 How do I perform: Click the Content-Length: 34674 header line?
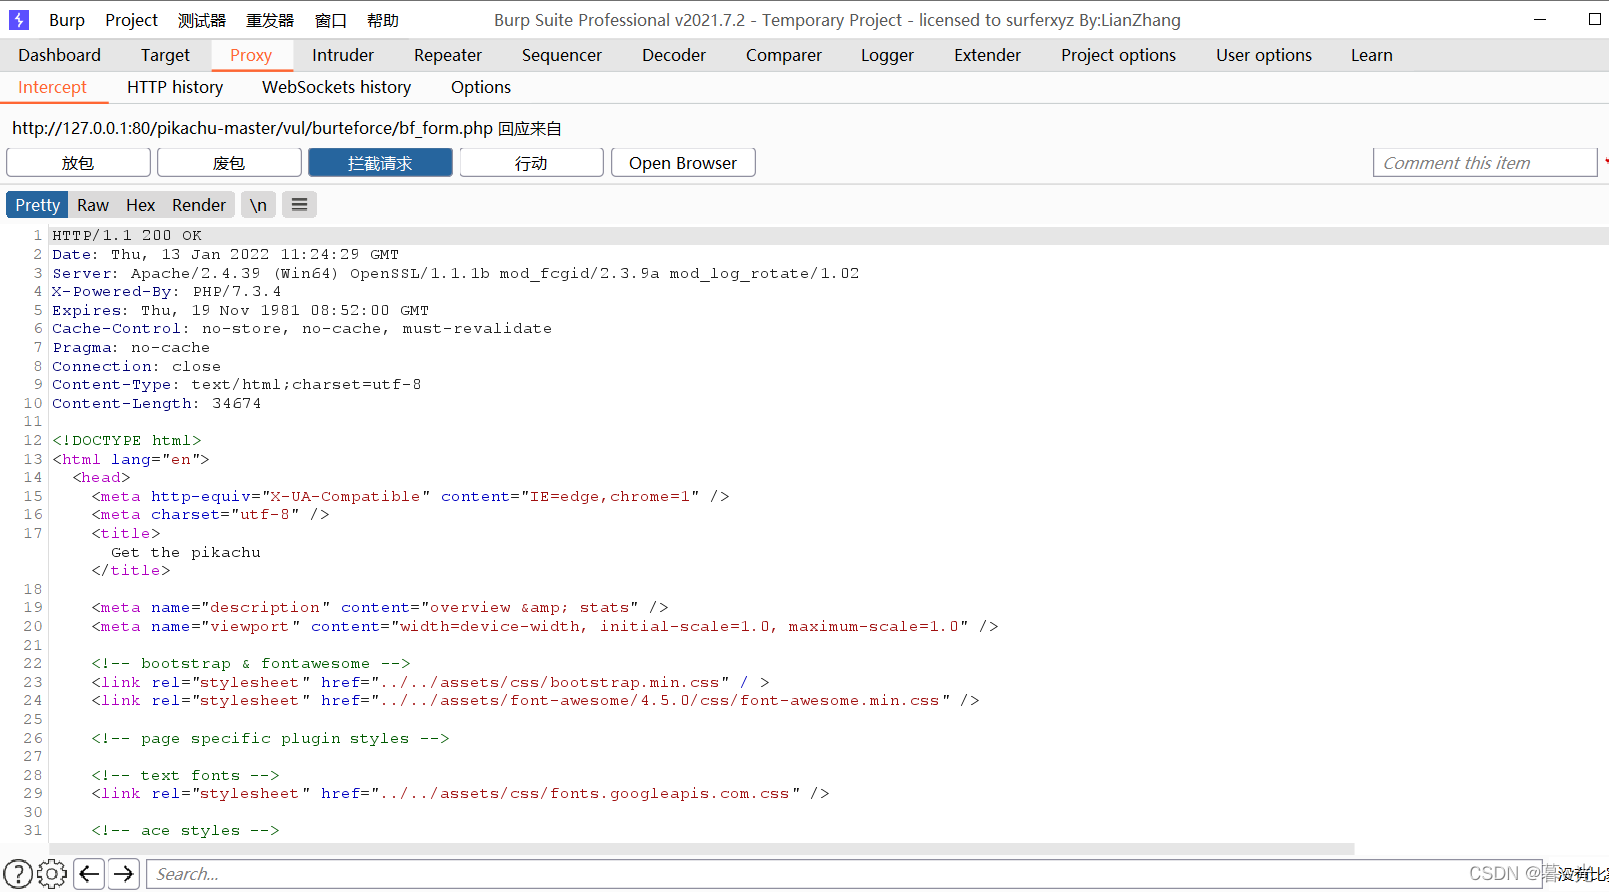tap(157, 404)
